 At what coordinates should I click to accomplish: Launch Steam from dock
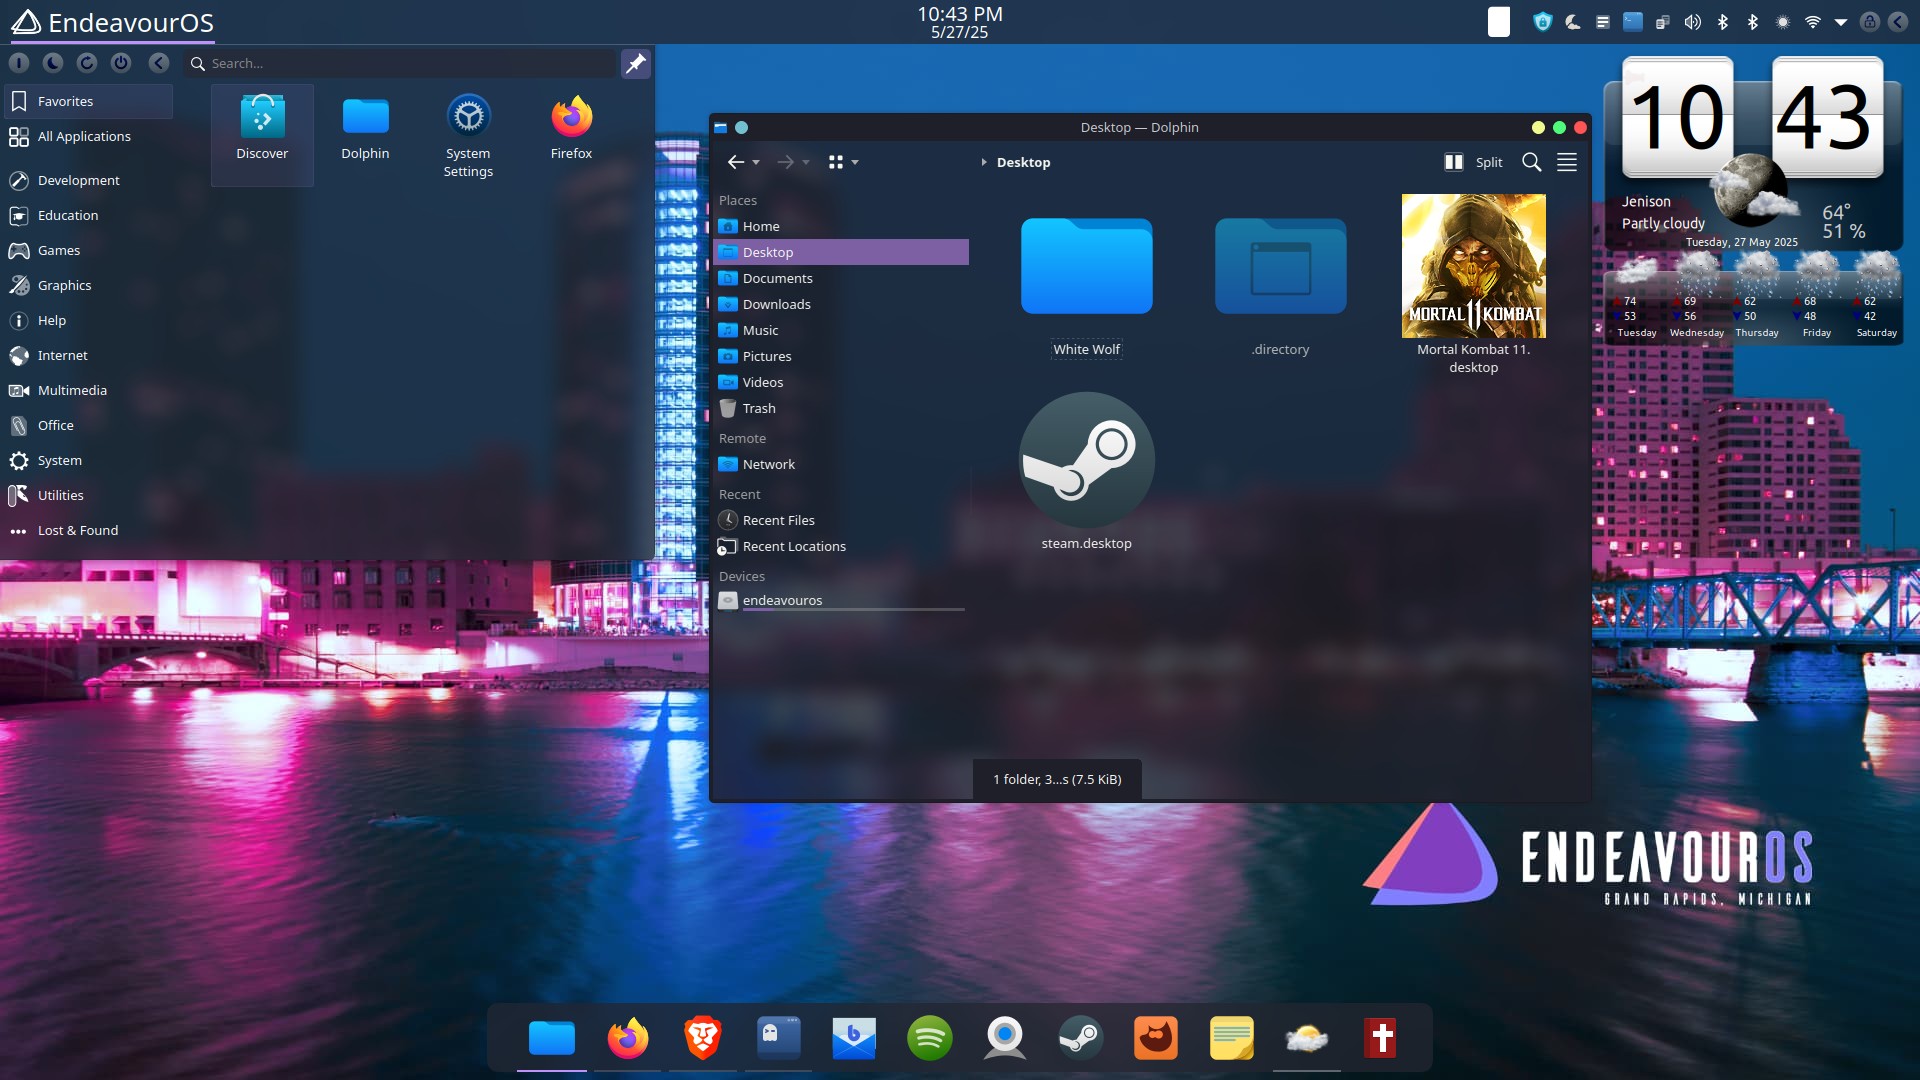[x=1081, y=1038]
